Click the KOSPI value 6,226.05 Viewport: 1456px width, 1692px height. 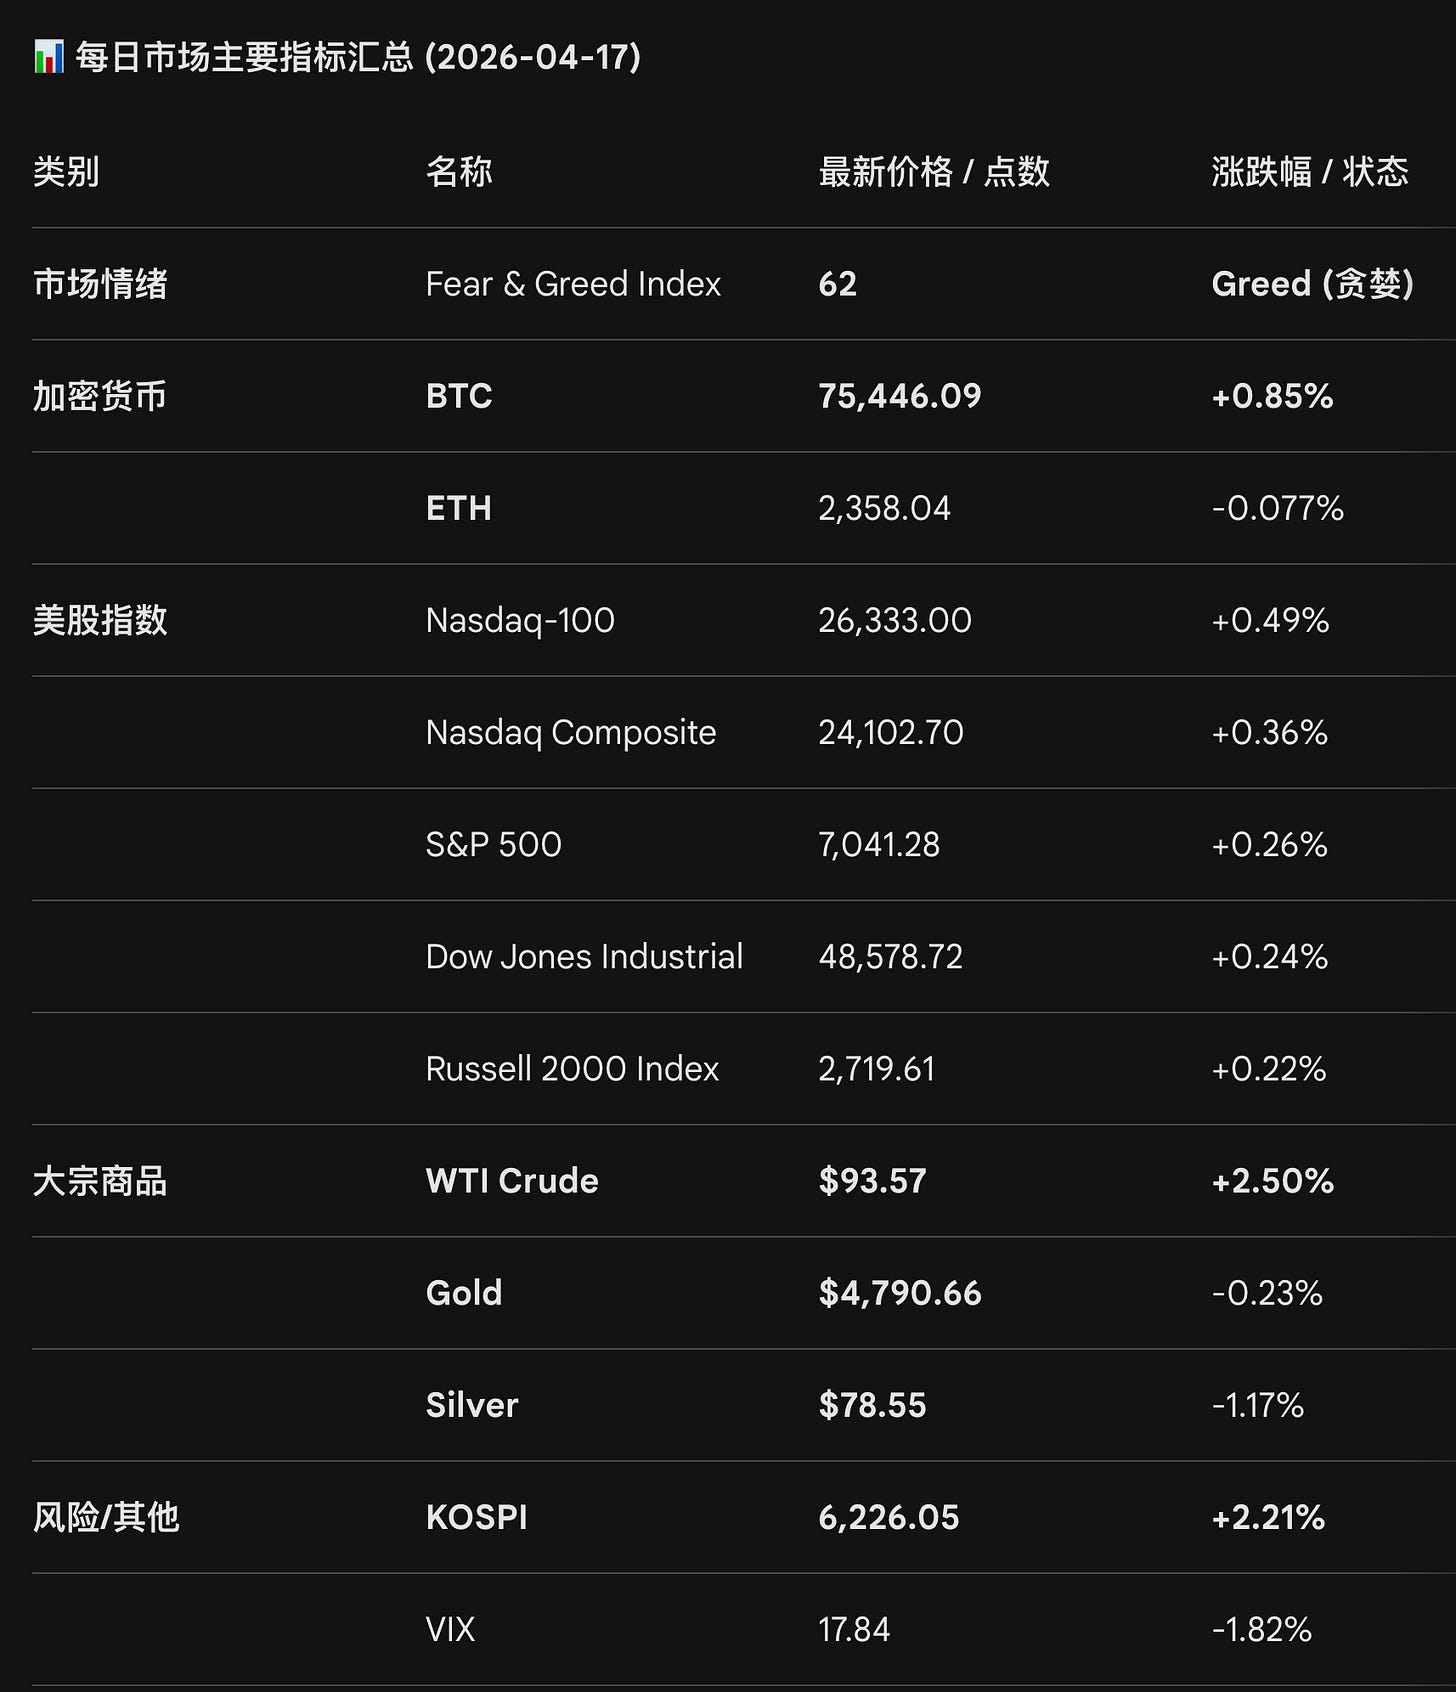889,1517
